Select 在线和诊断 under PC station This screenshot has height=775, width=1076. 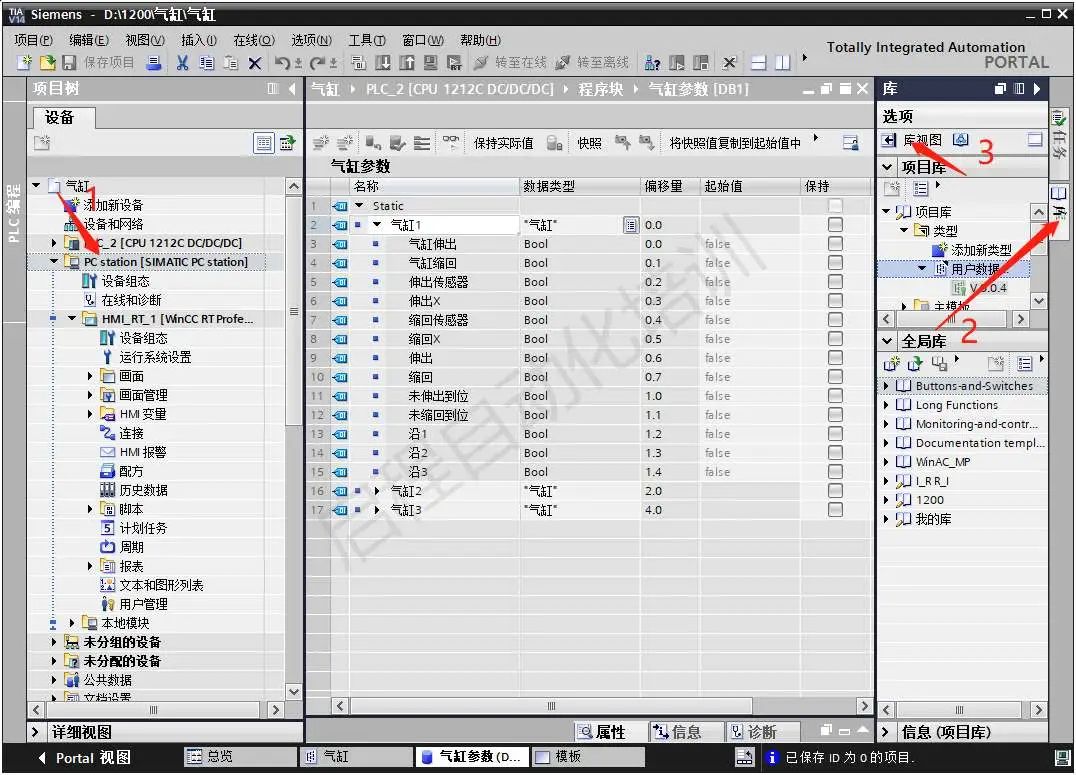[130, 300]
